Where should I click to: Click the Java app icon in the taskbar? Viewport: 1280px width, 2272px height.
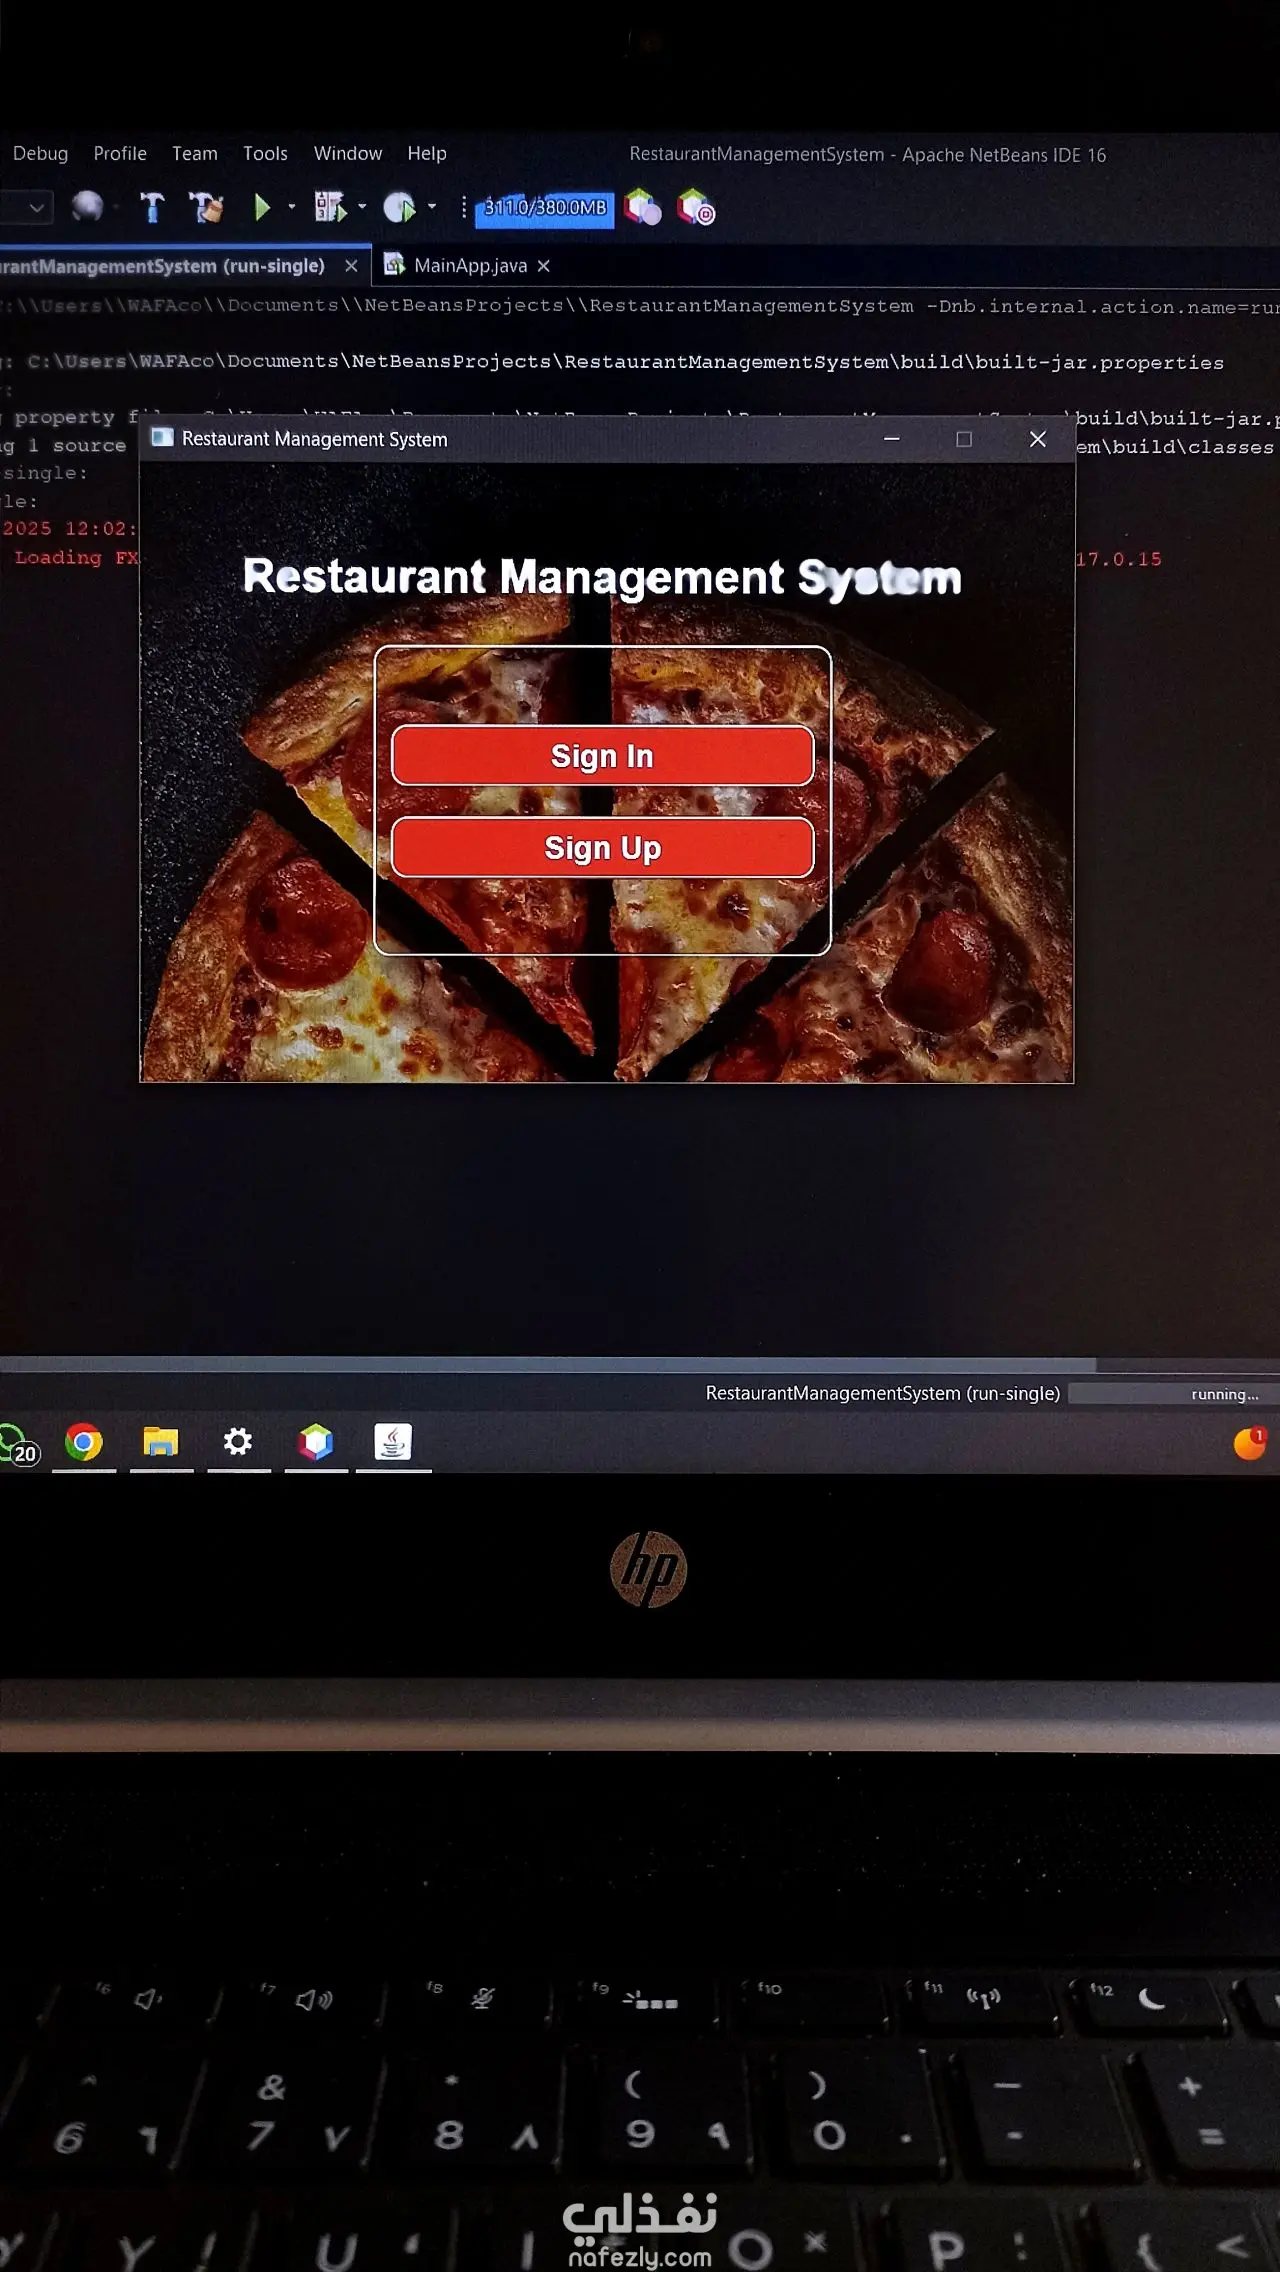pos(393,1442)
